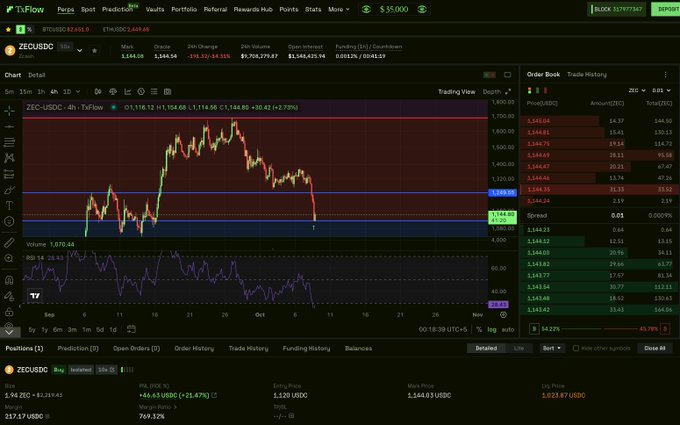Image resolution: width=680 pixels, height=425 pixels.
Task: Click the TradingView logo badge
Action: point(35,296)
